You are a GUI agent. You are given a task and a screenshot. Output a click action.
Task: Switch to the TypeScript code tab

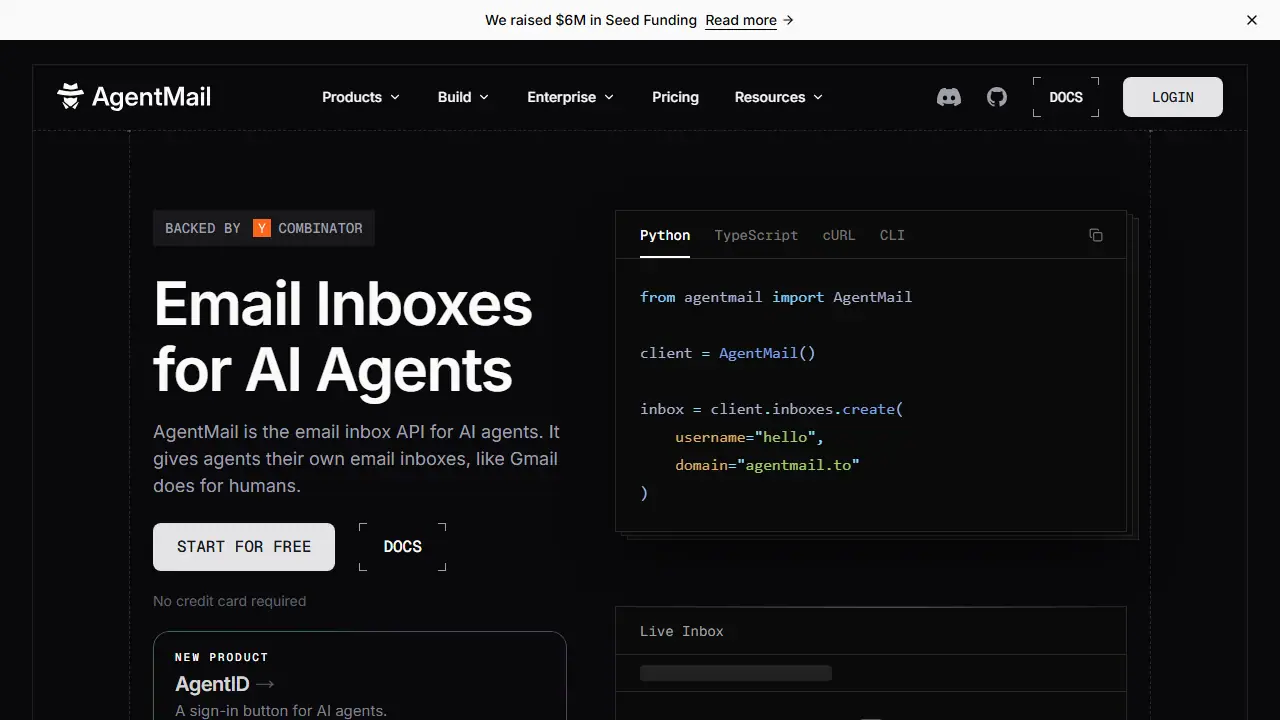click(x=756, y=235)
